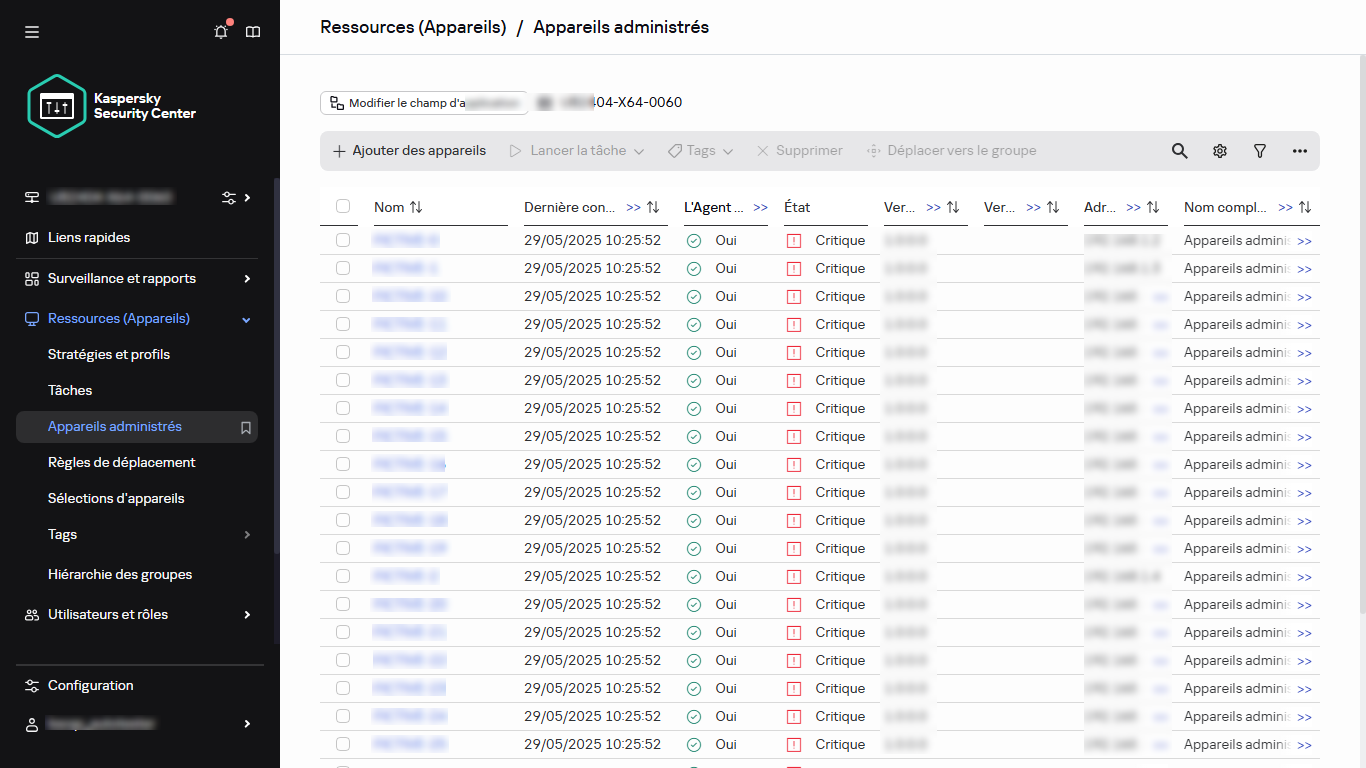
Task: Click the Ajouter des appareils button
Action: pyautogui.click(x=411, y=150)
